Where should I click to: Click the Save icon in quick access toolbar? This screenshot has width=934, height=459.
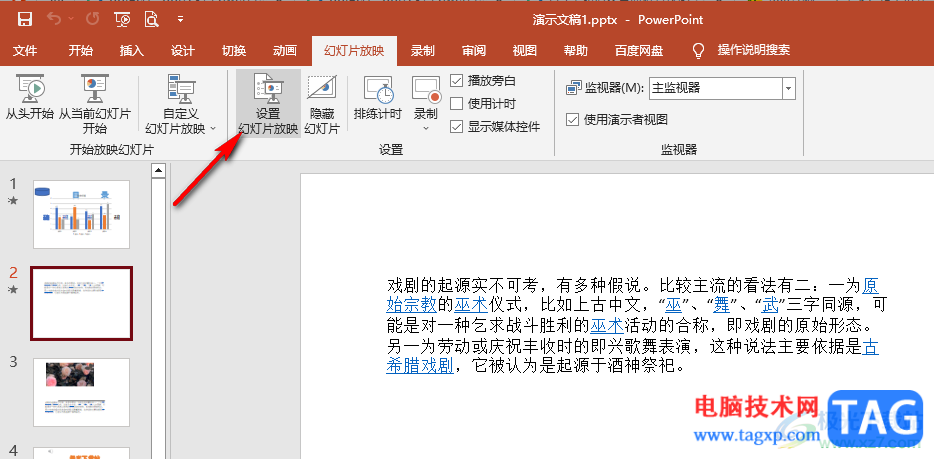tap(24, 20)
